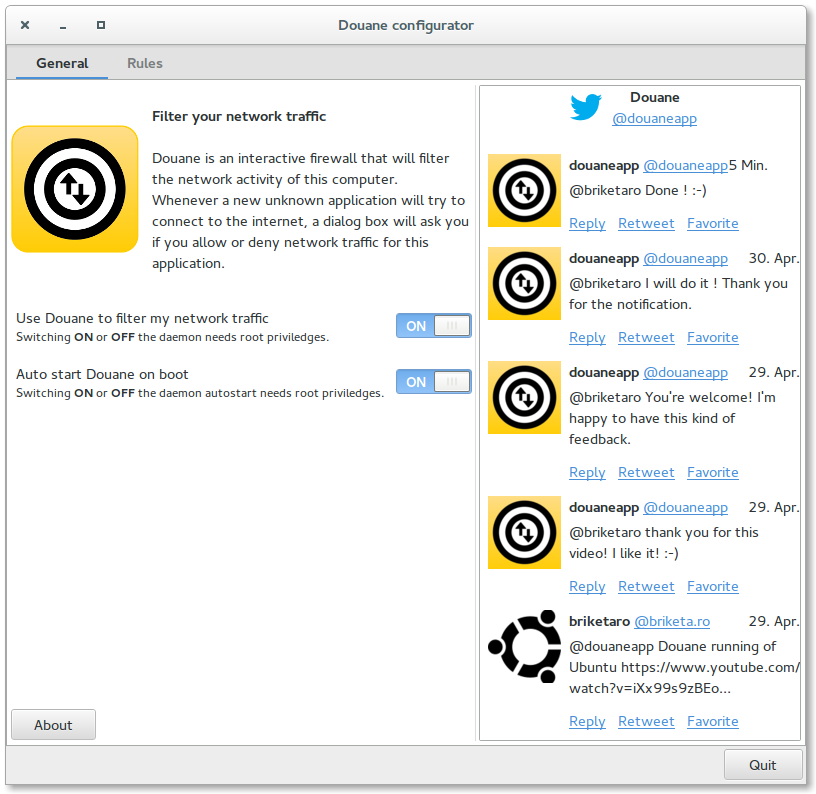Quit the Douane configurator

(x=762, y=765)
